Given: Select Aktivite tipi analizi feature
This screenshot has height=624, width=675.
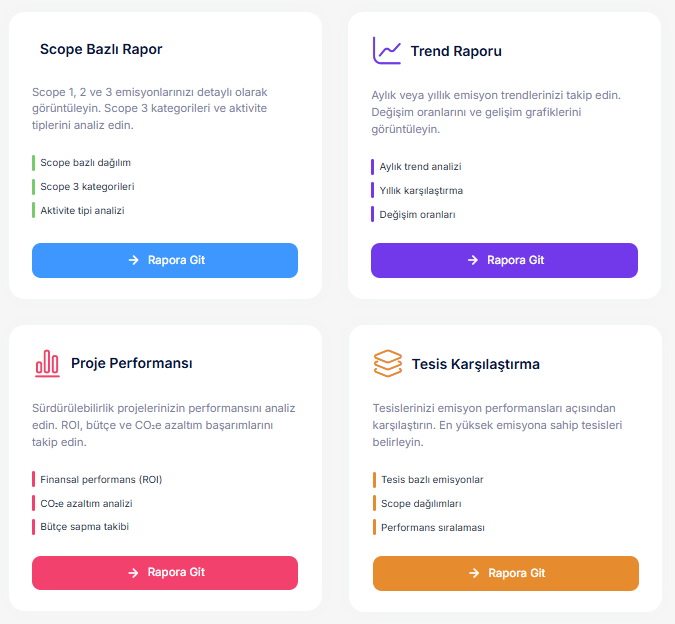Looking at the screenshot, I should click(x=82, y=210).
